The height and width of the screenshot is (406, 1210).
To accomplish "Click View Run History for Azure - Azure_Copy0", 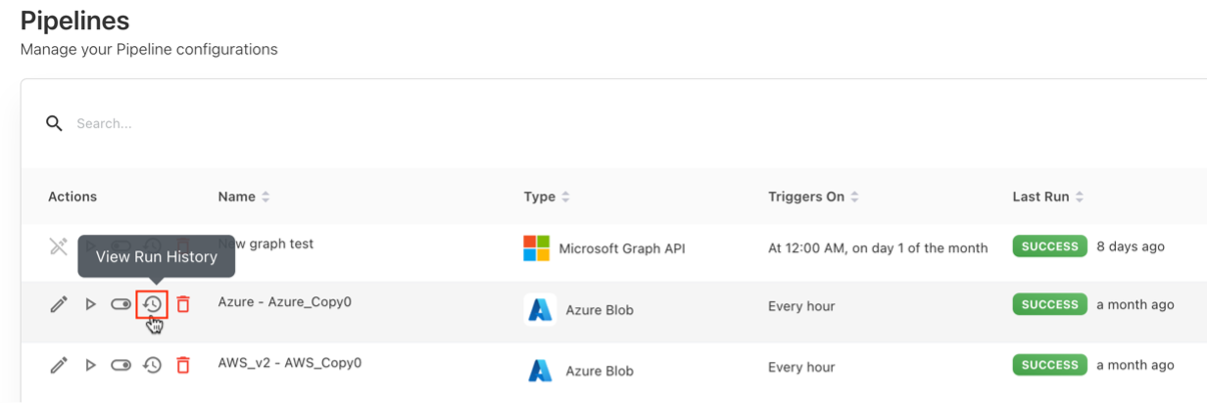I will pyautogui.click(x=152, y=304).
